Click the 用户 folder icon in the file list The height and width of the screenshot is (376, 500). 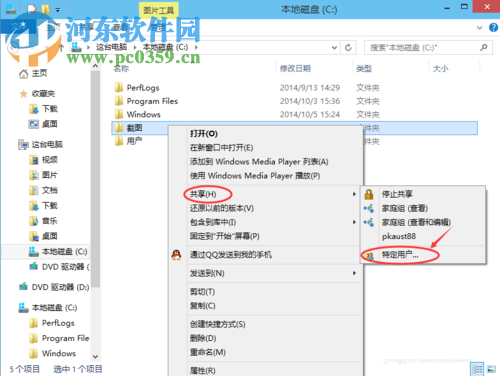point(119,141)
